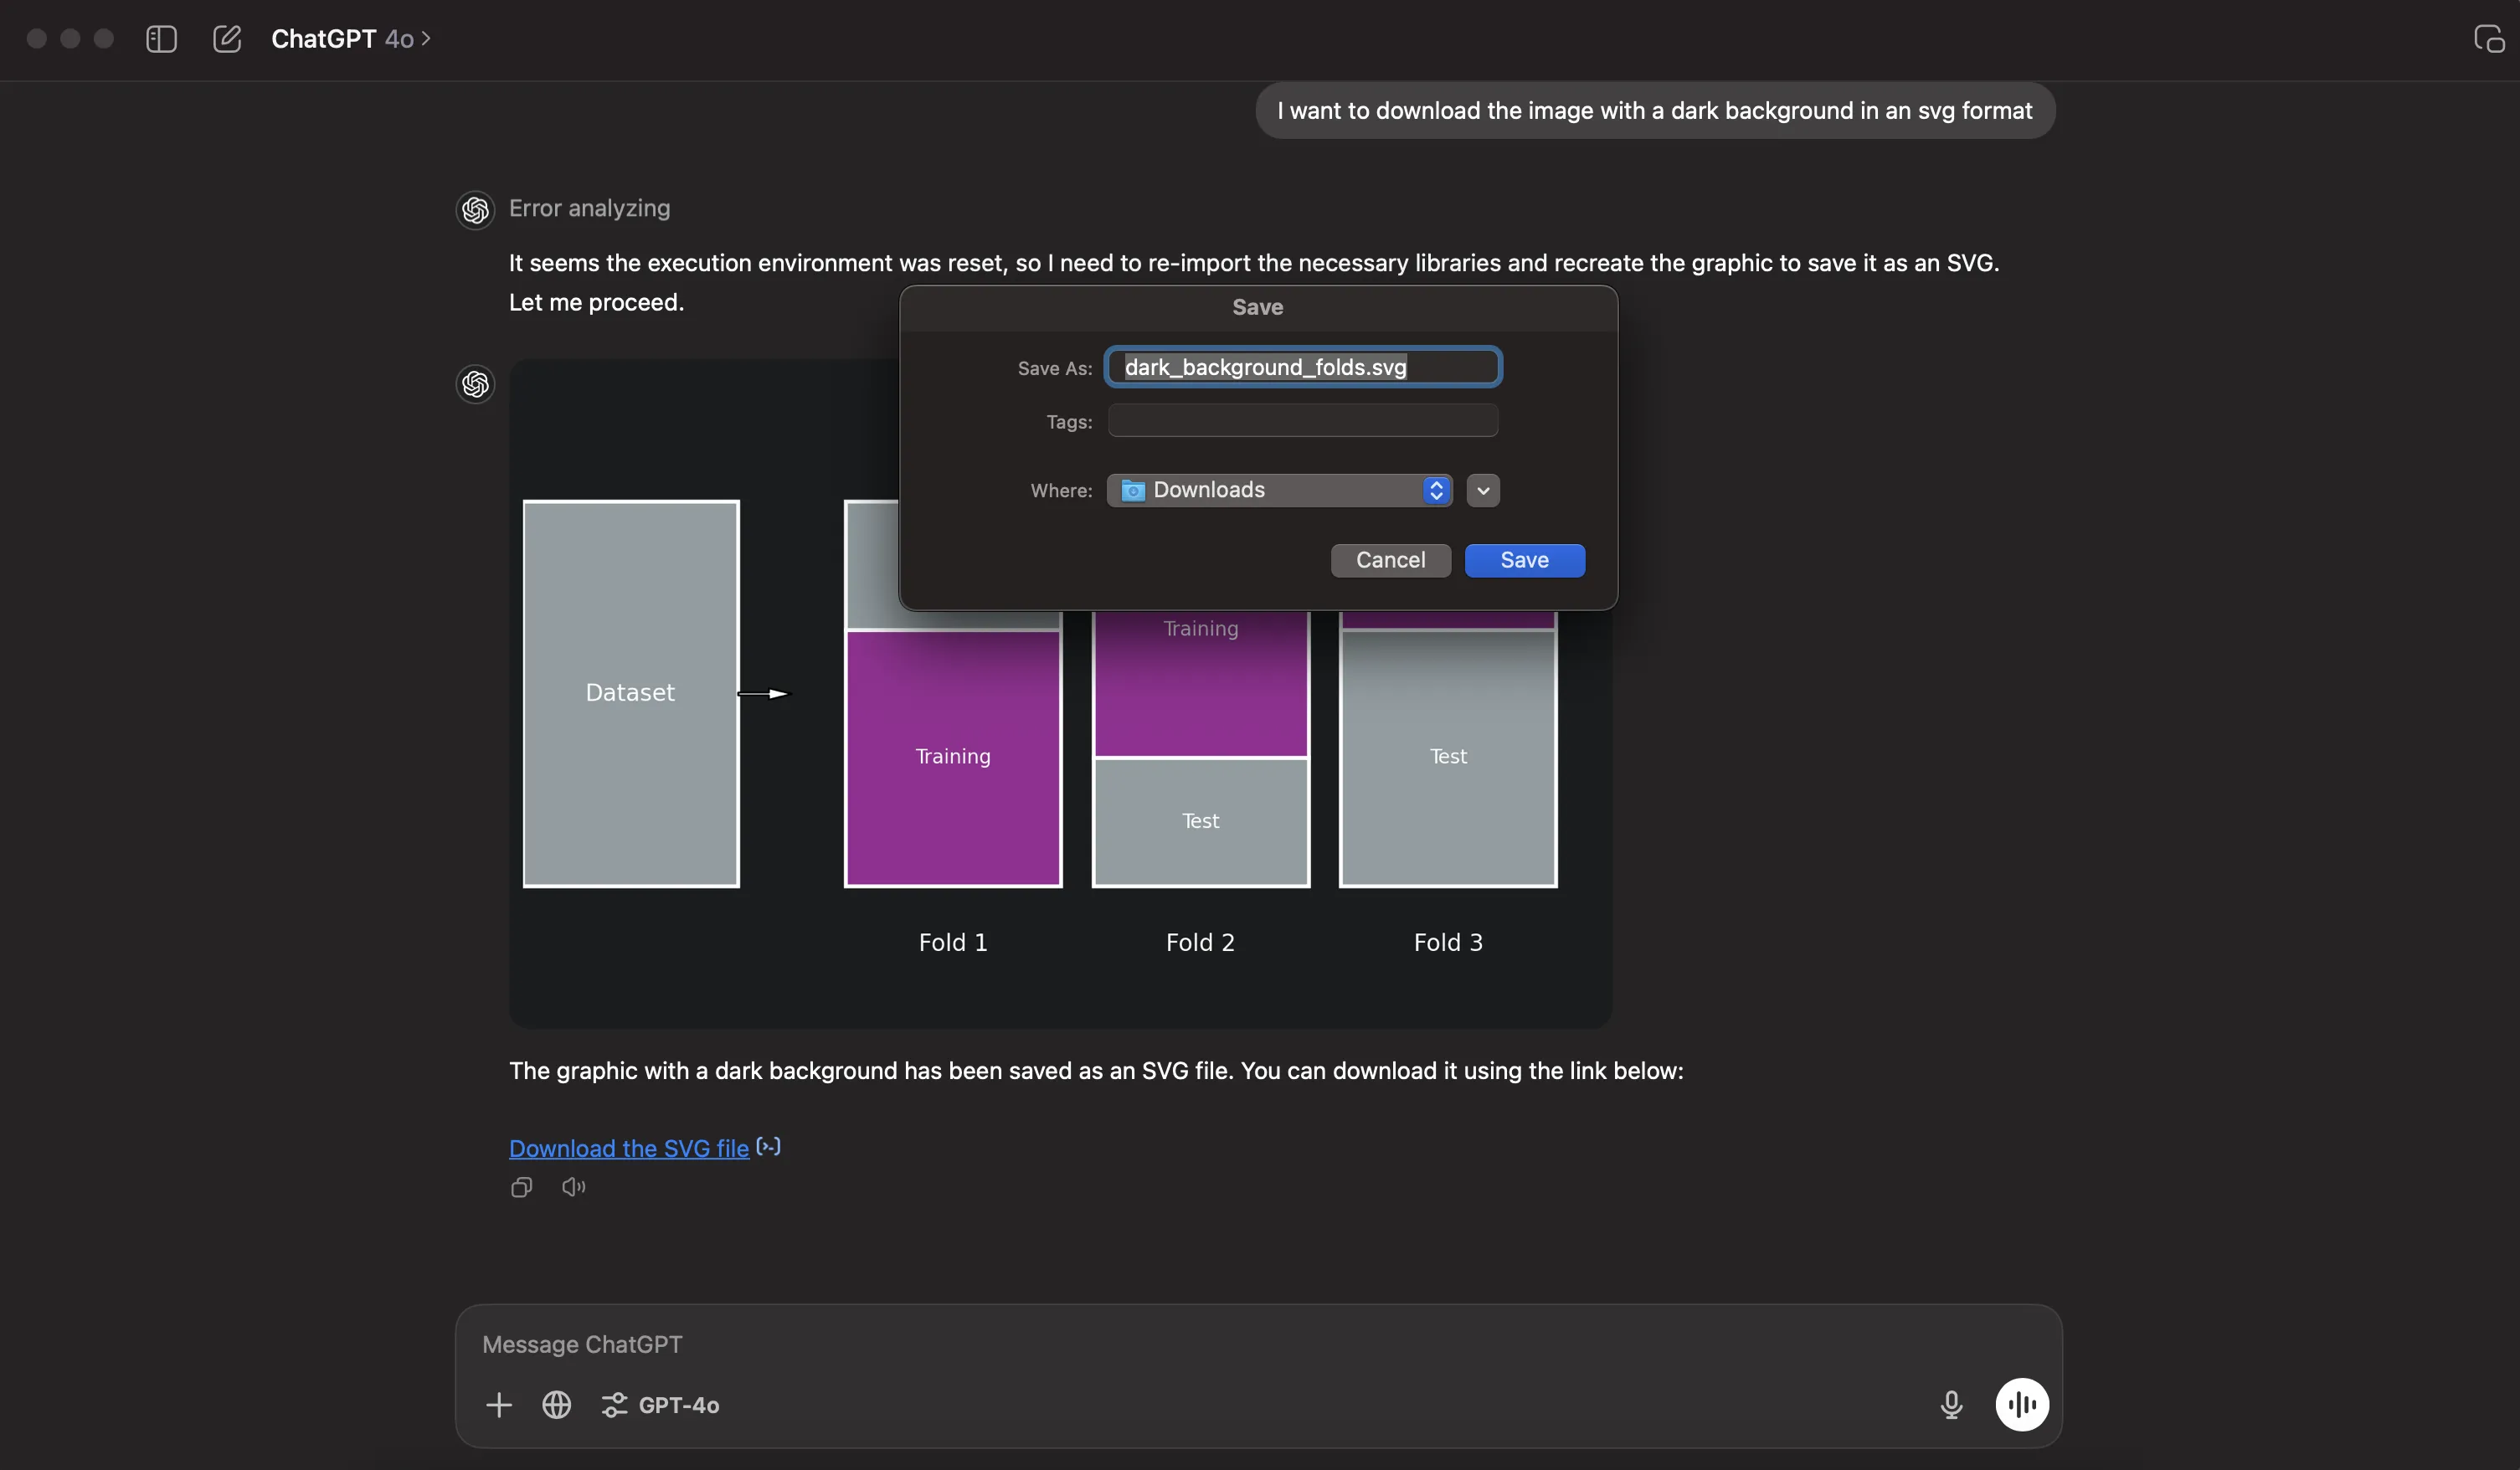Open the Downloads location popup menu
This screenshot has width=2520, height=1470.
(x=1279, y=490)
